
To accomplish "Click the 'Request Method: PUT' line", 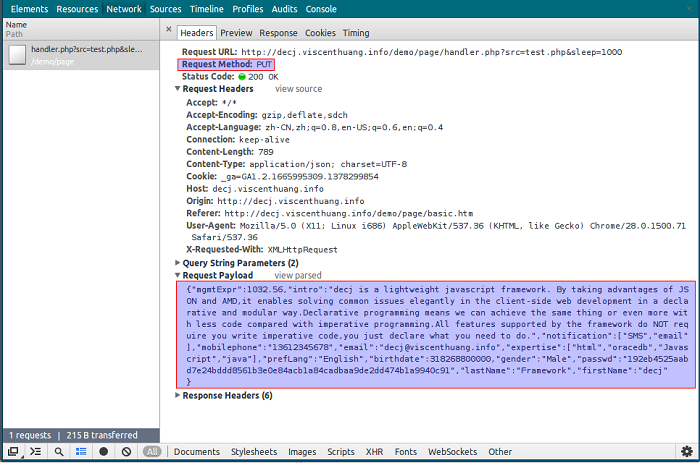I will point(226,64).
